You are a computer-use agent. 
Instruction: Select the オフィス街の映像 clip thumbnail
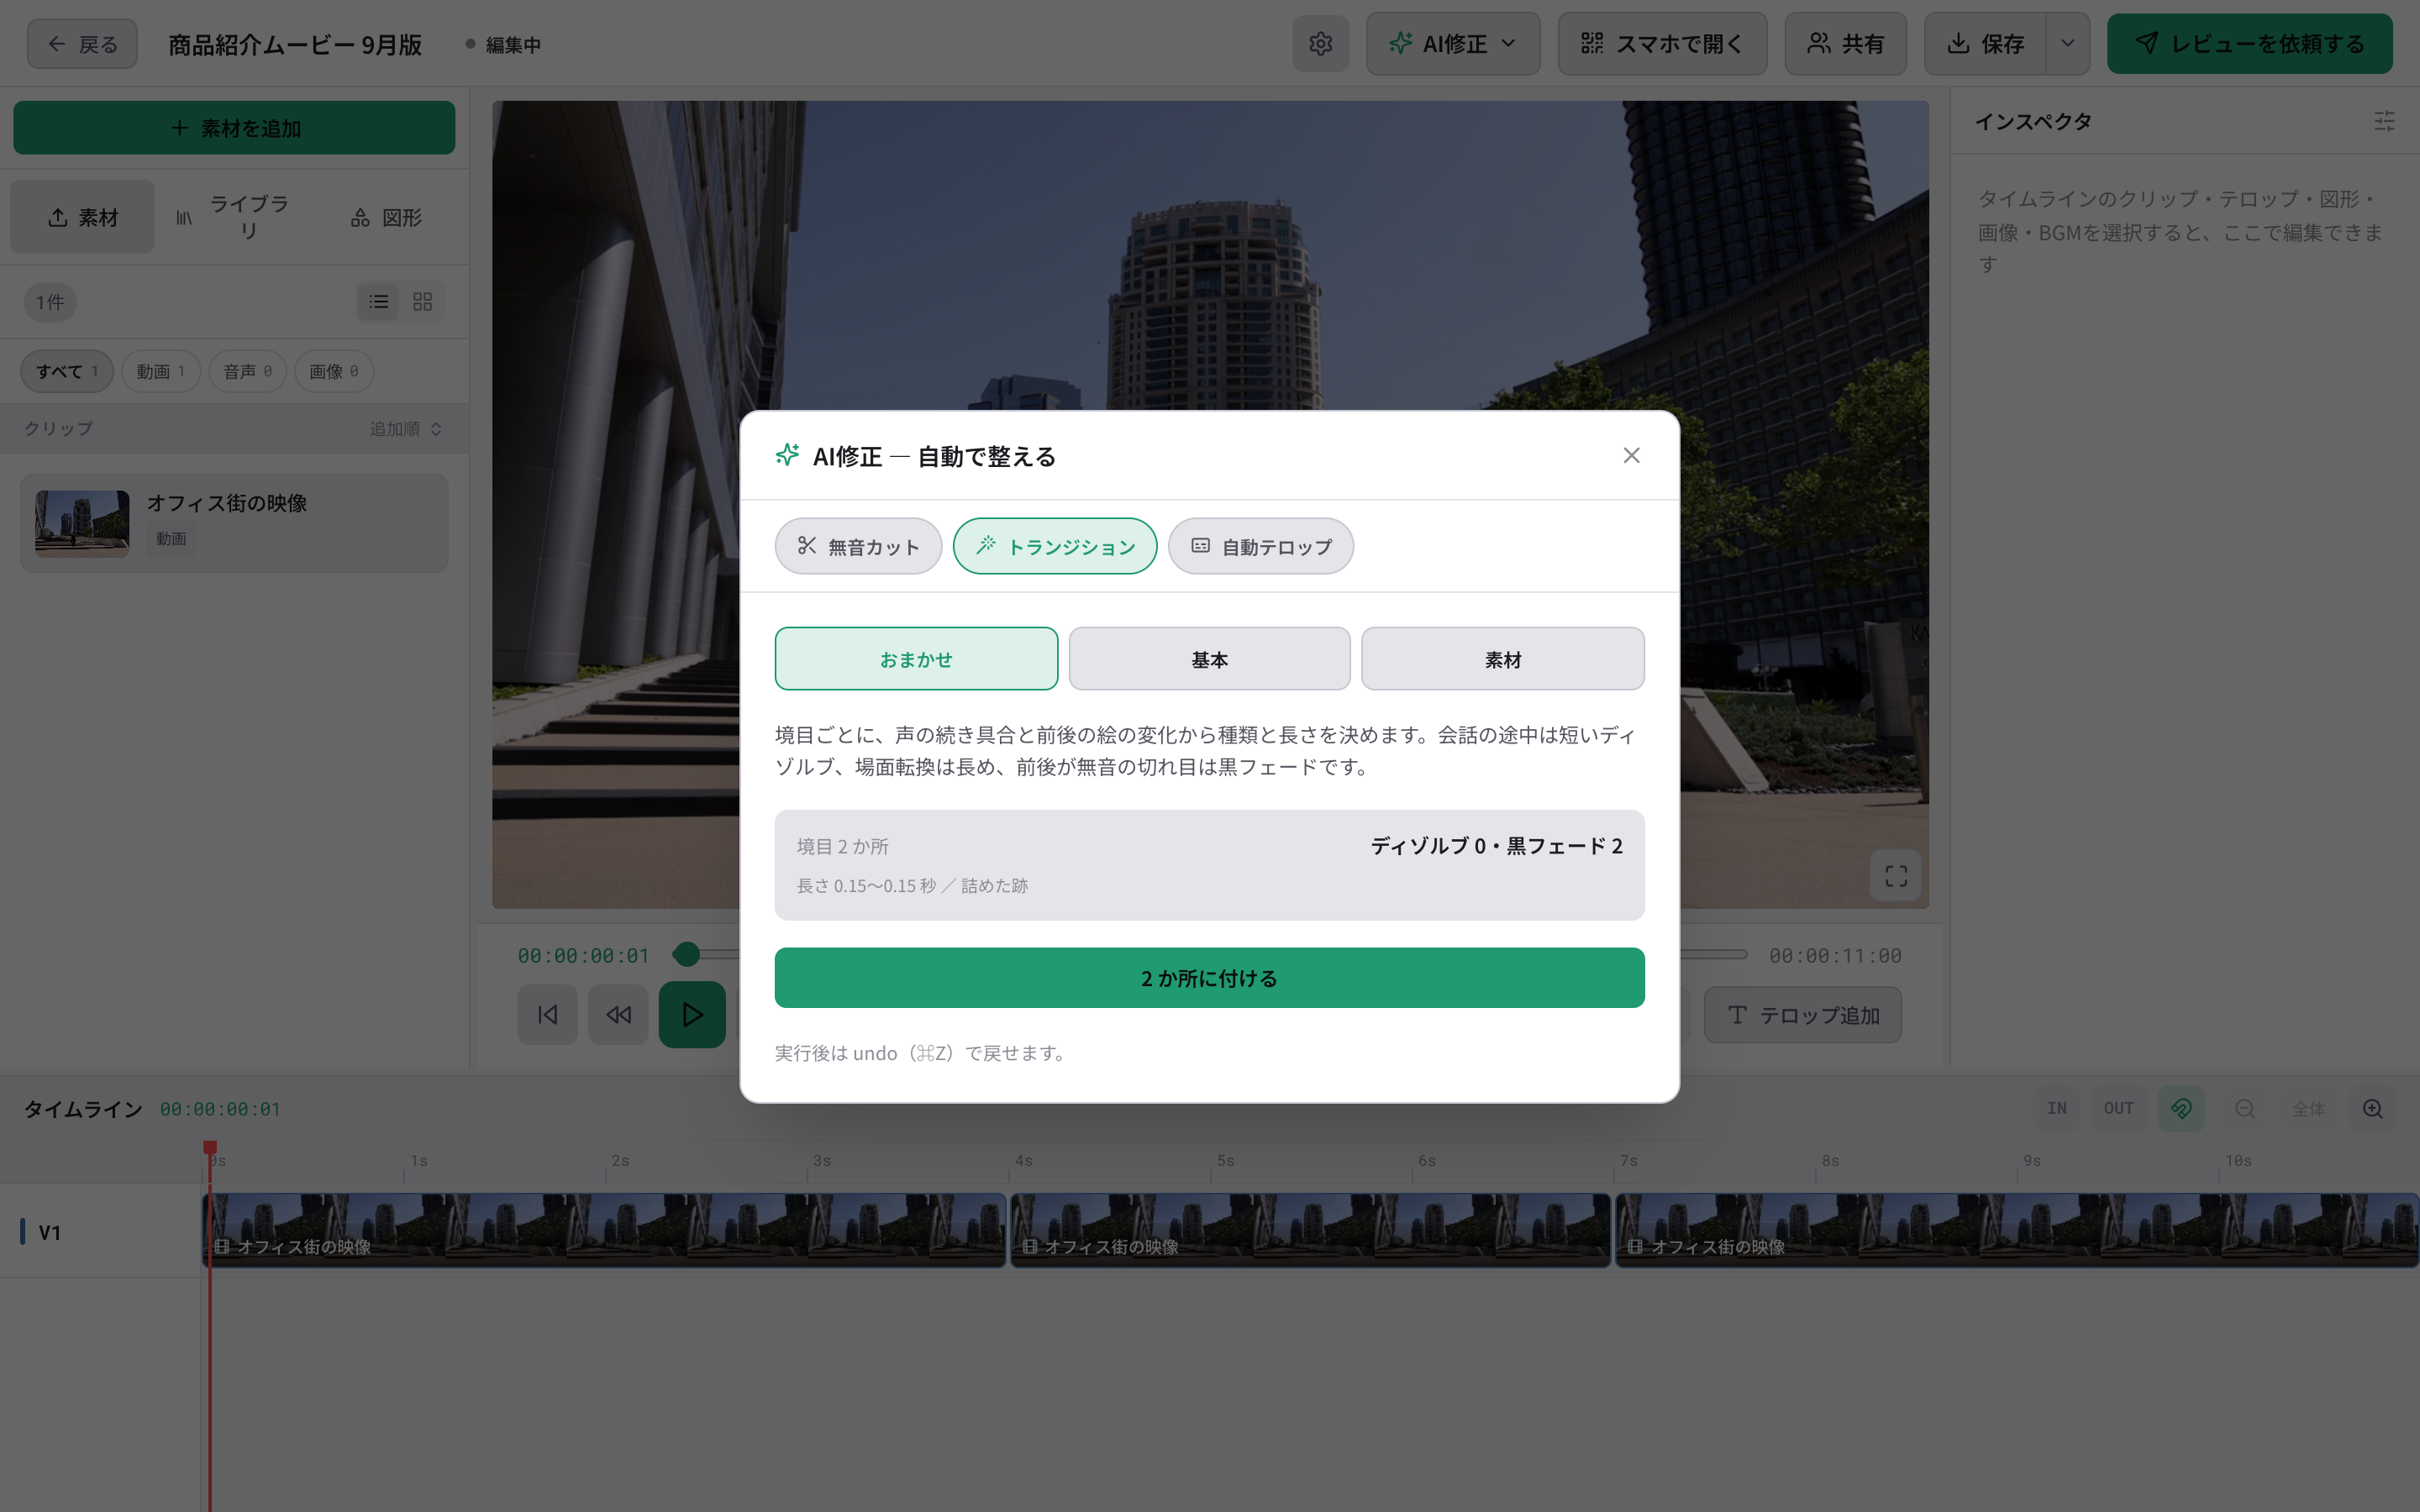[82, 523]
